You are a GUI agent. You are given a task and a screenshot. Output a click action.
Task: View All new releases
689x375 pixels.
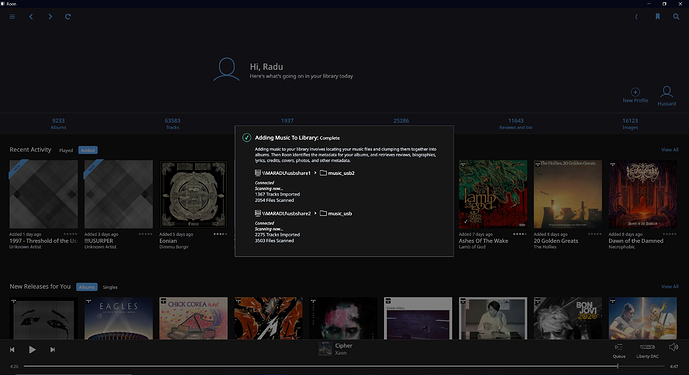(x=670, y=287)
